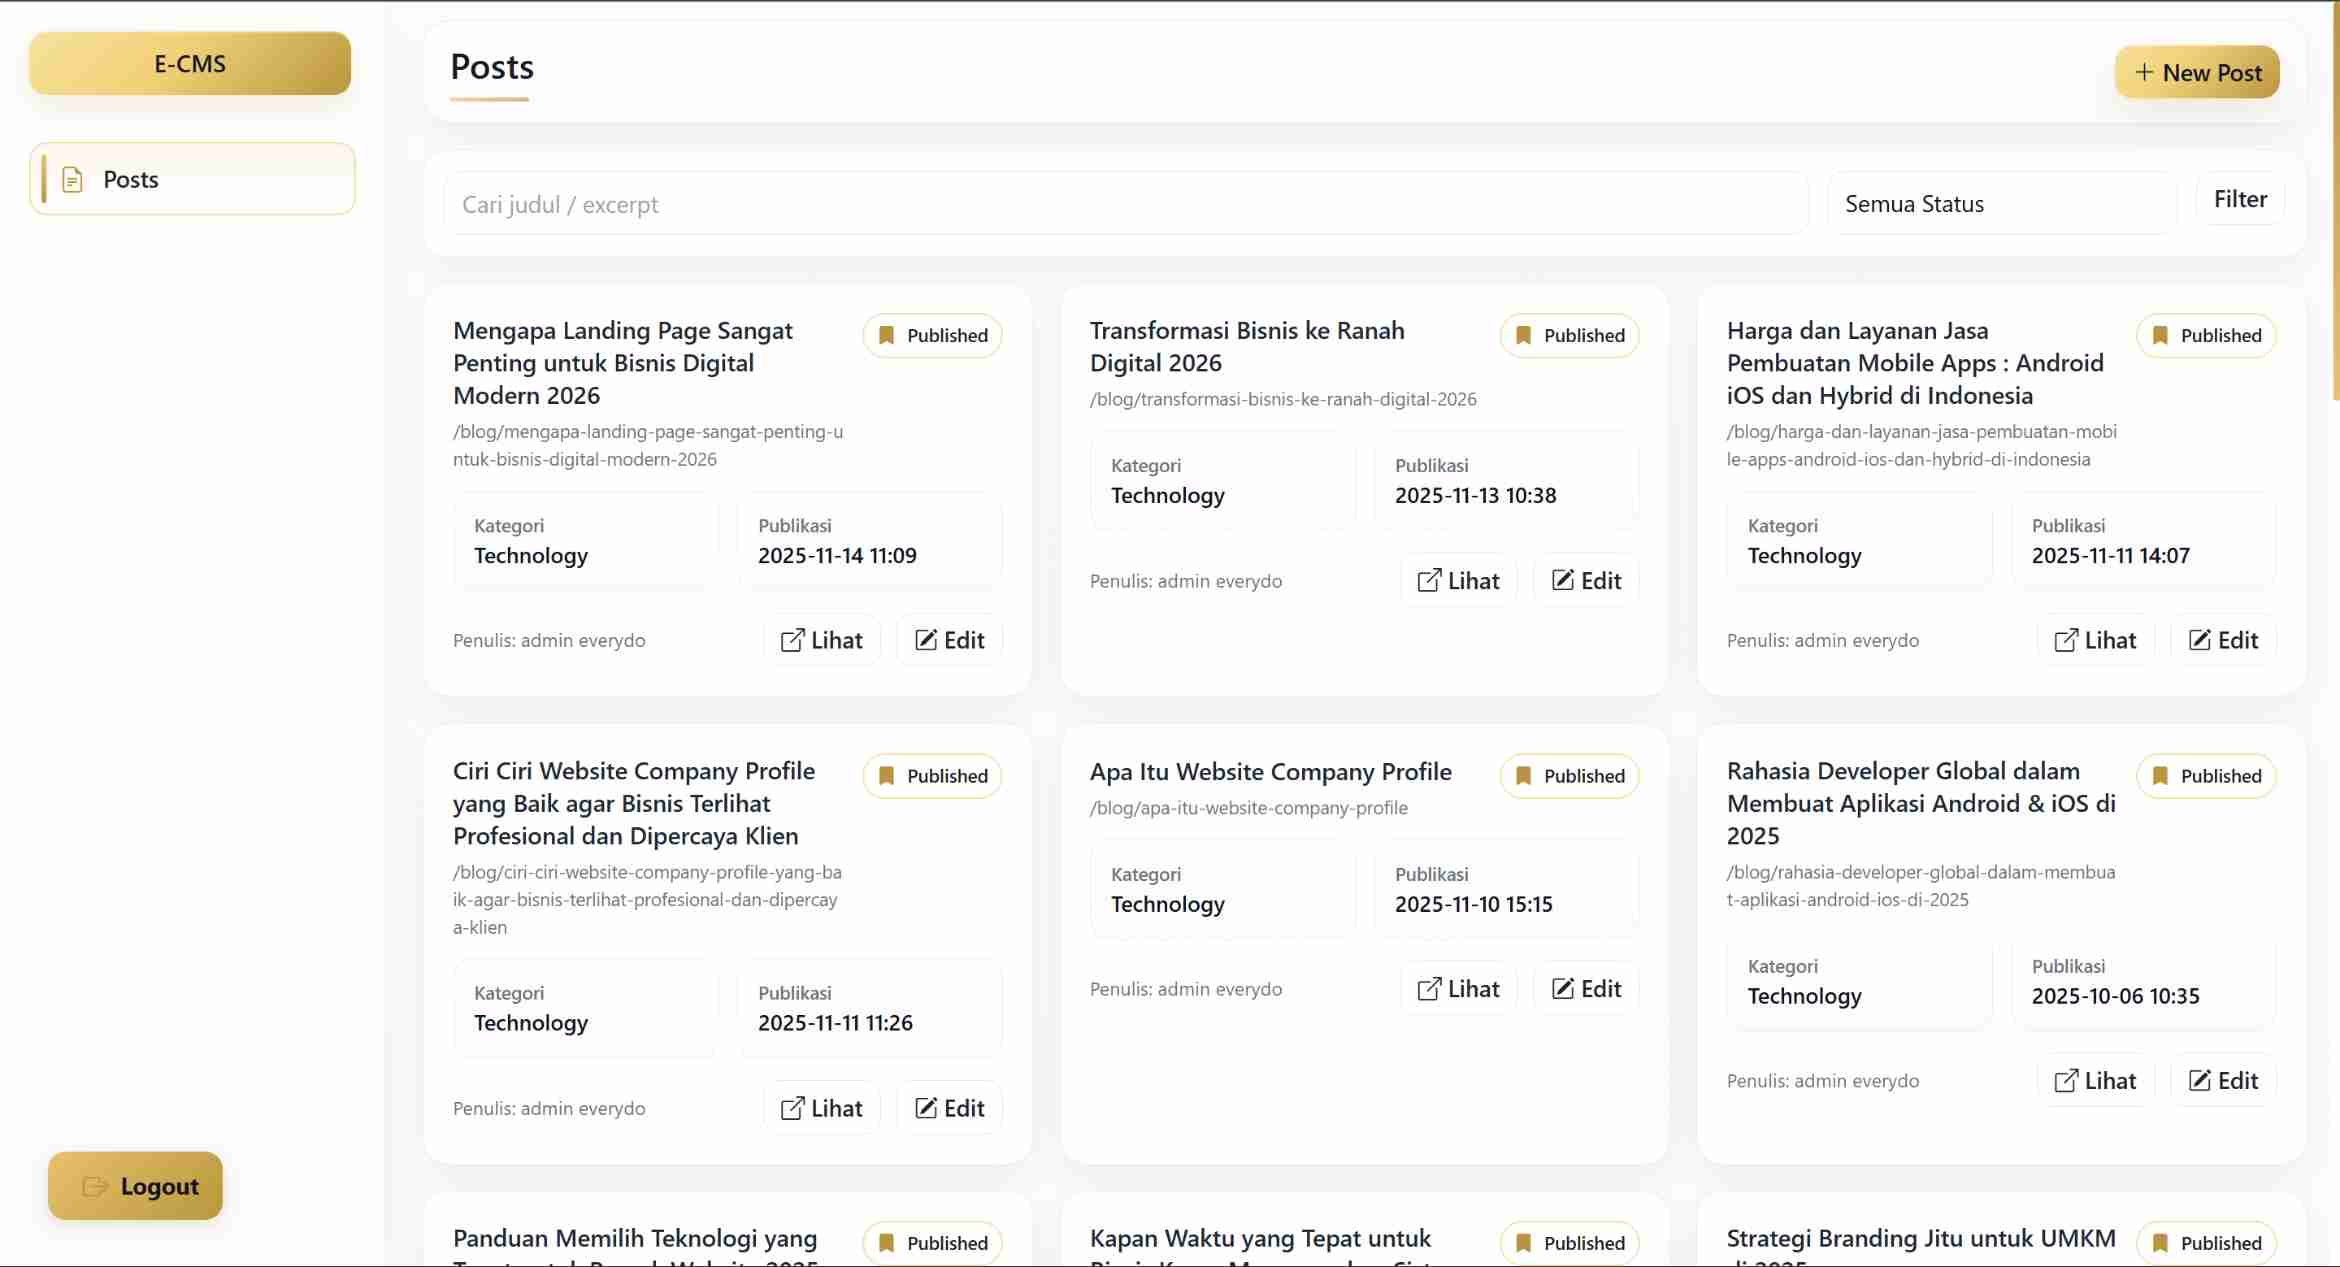Click pencil icon on Transformasi Bisnis Edit
Image resolution: width=2340 pixels, height=1267 pixels.
click(1563, 580)
